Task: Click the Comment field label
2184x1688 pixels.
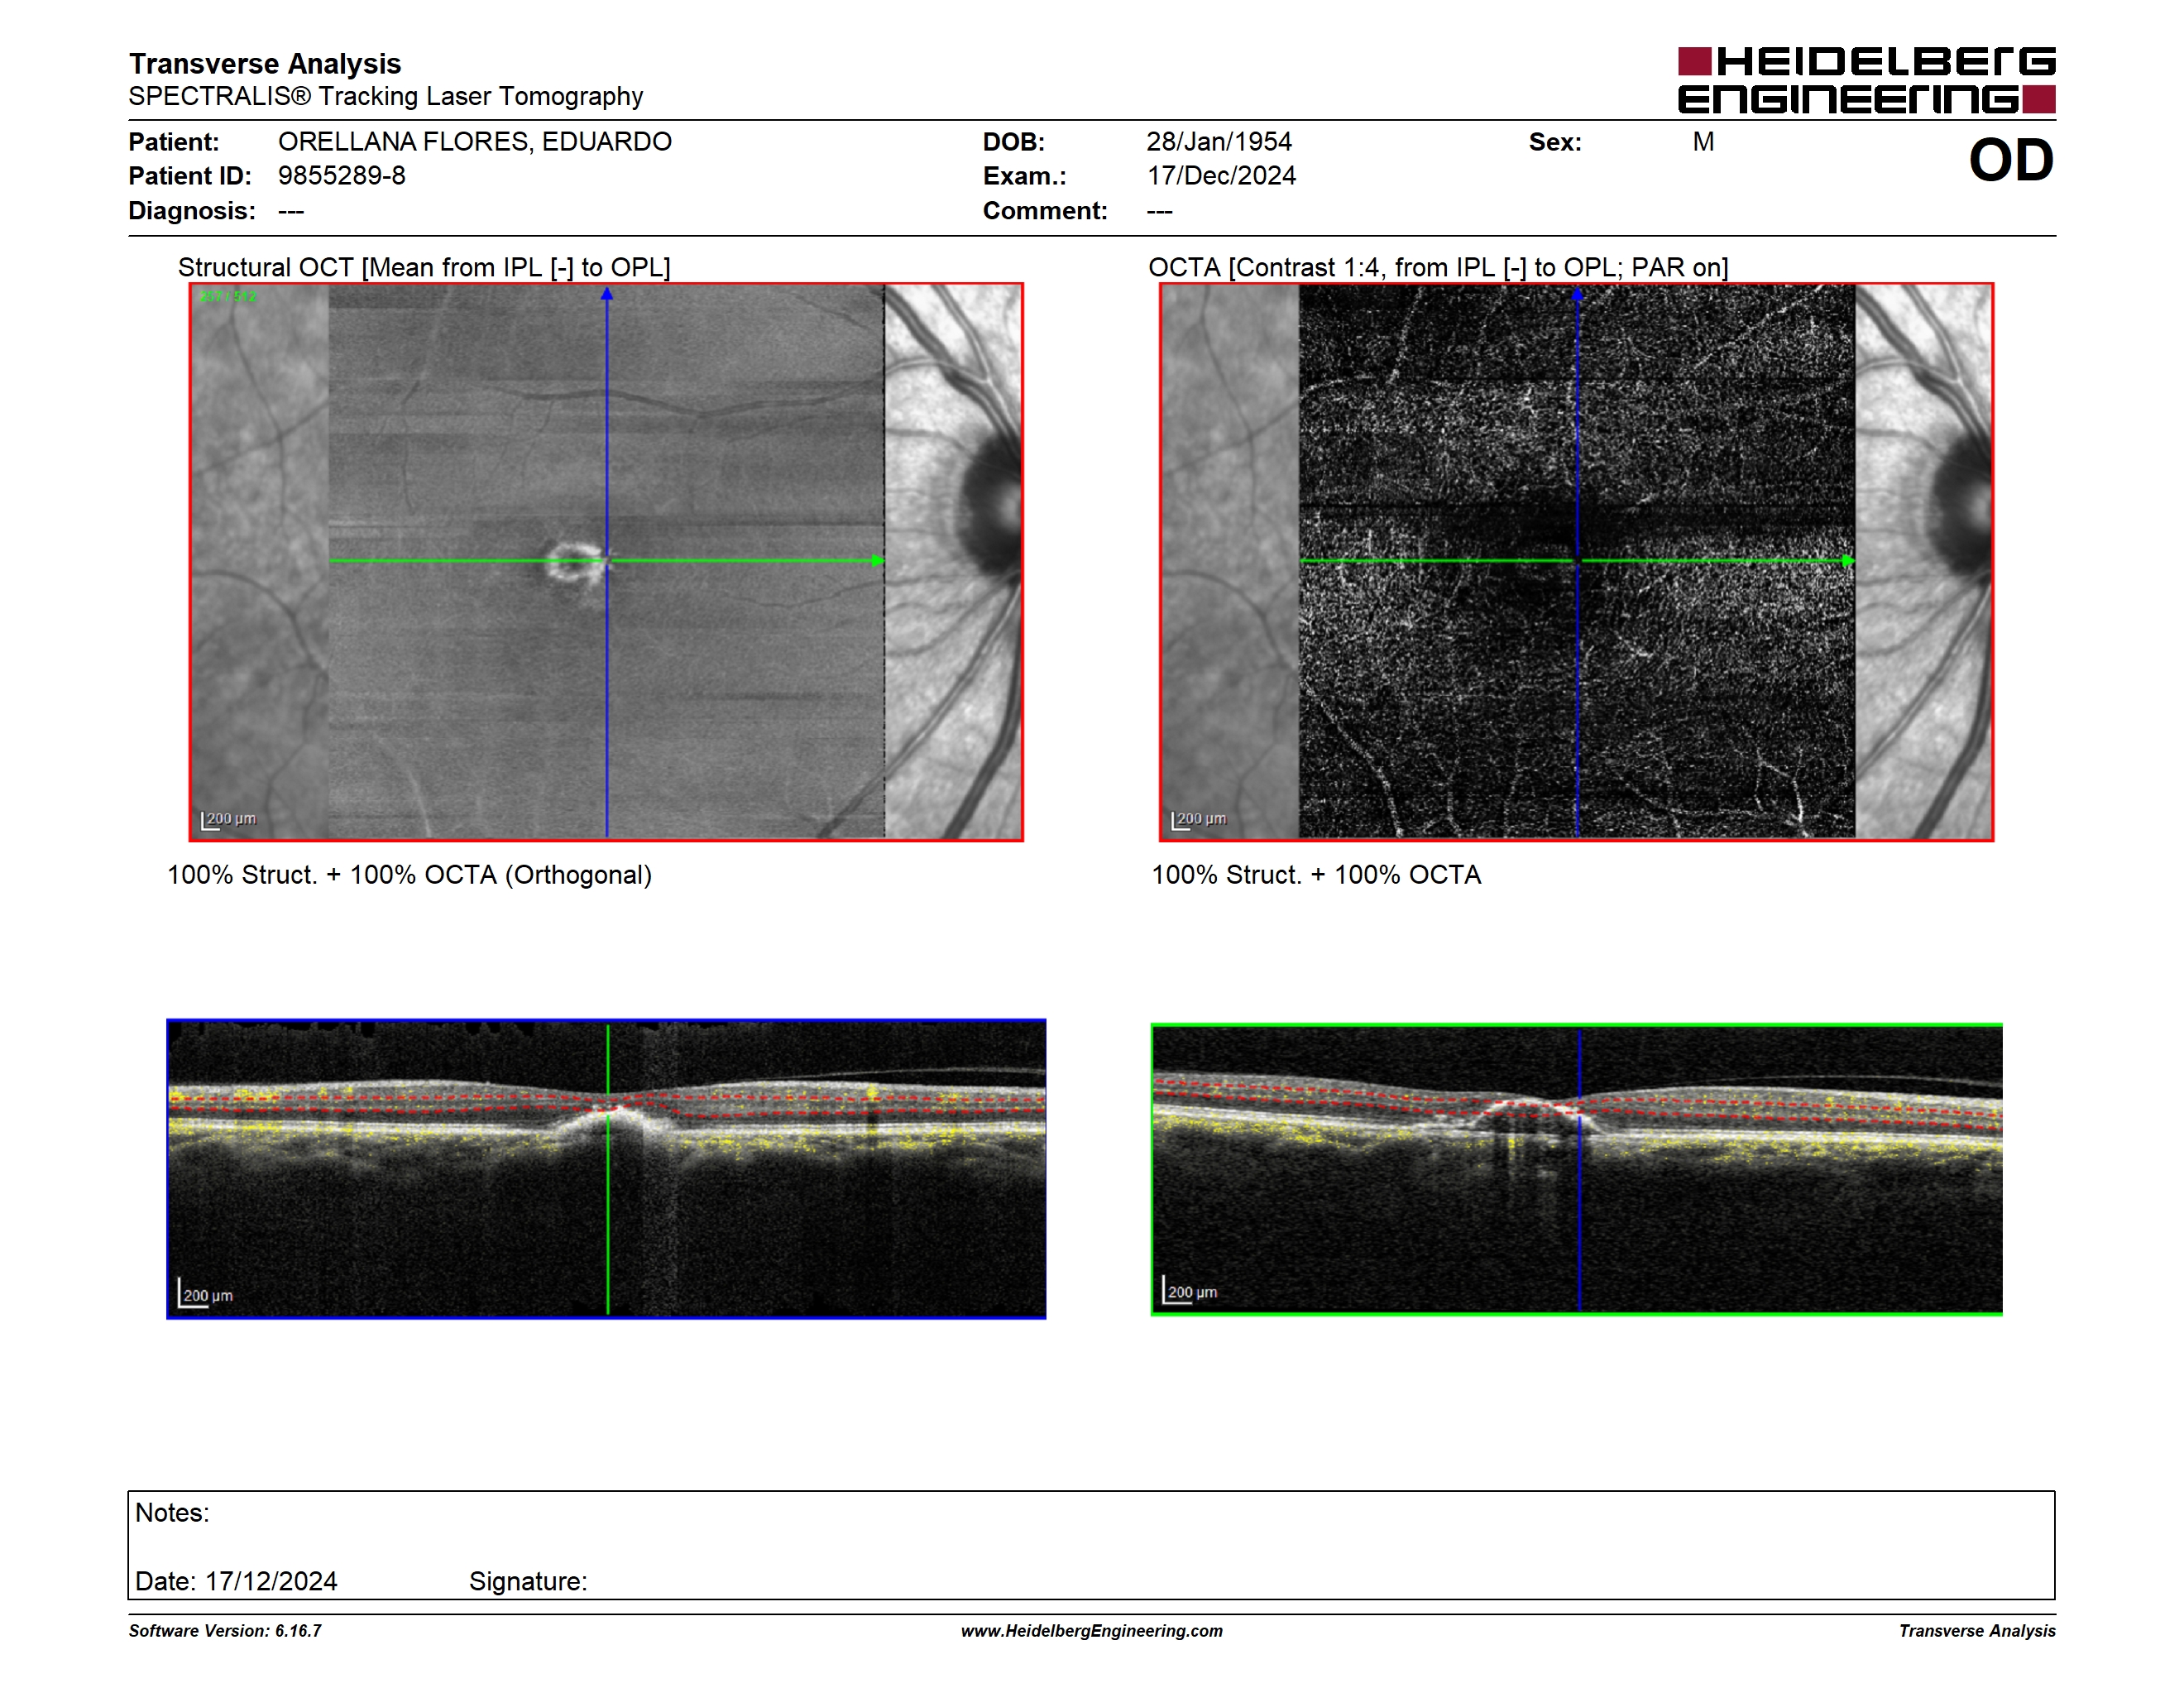Action: coord(1045,211)
